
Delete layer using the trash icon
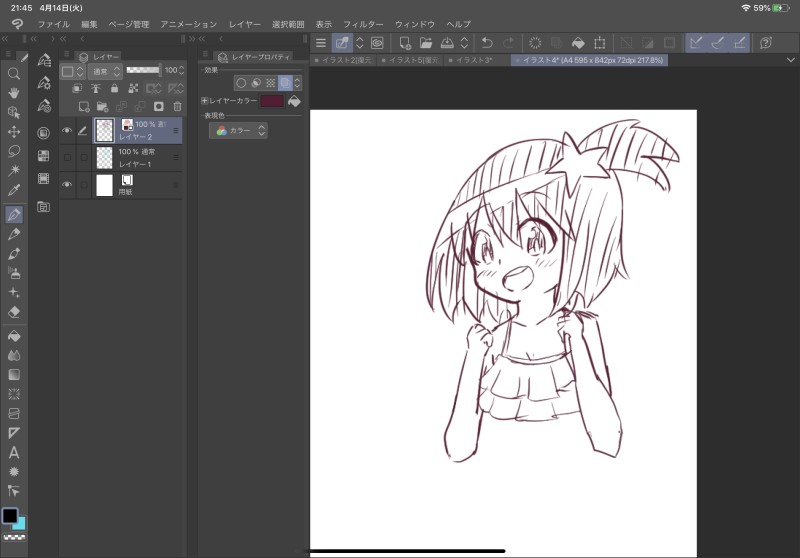tap(177, 106)
